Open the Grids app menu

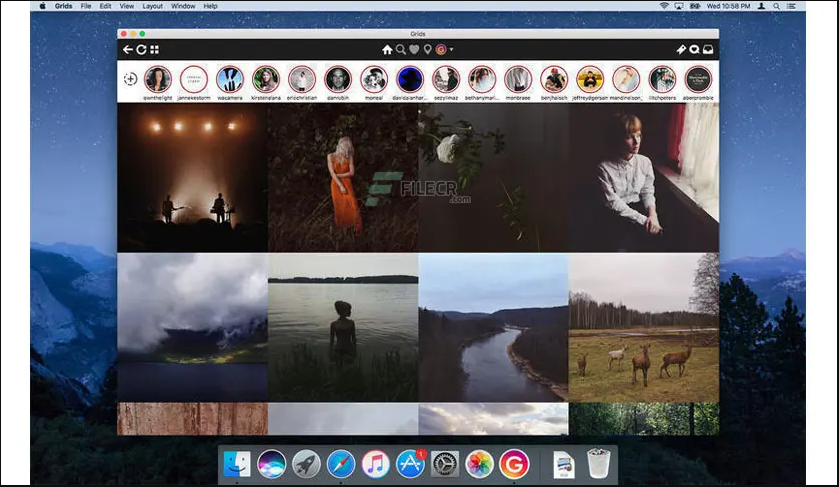tap(63, 6)
